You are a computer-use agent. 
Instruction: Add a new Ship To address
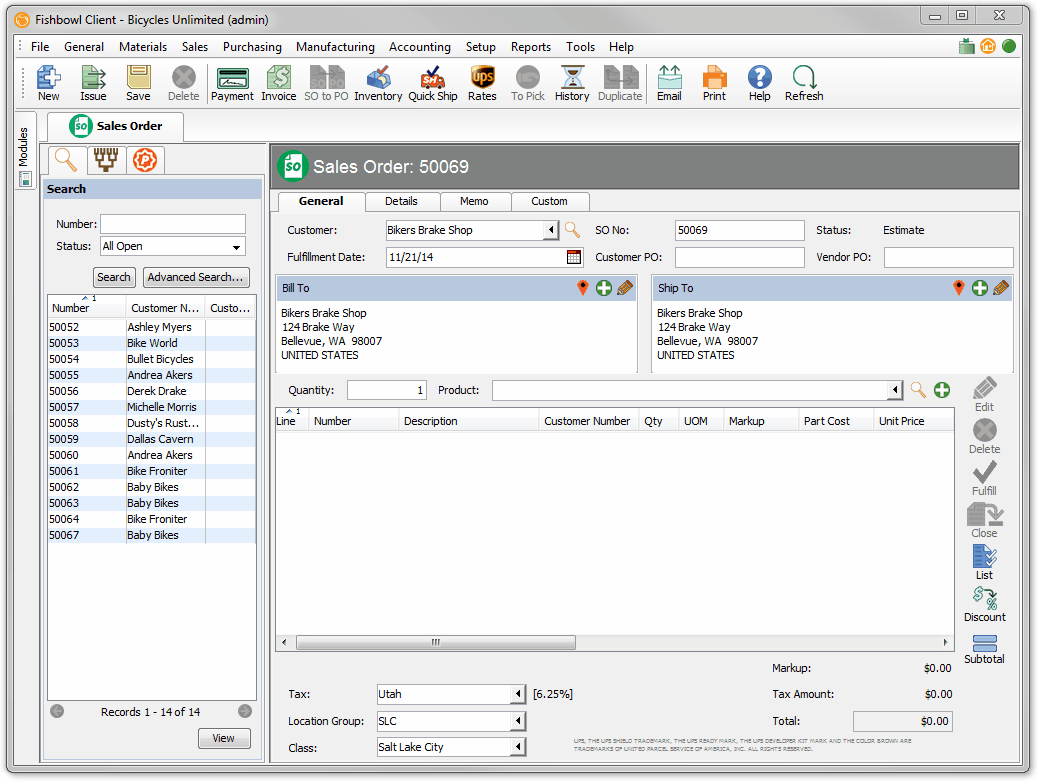(980, 288)
